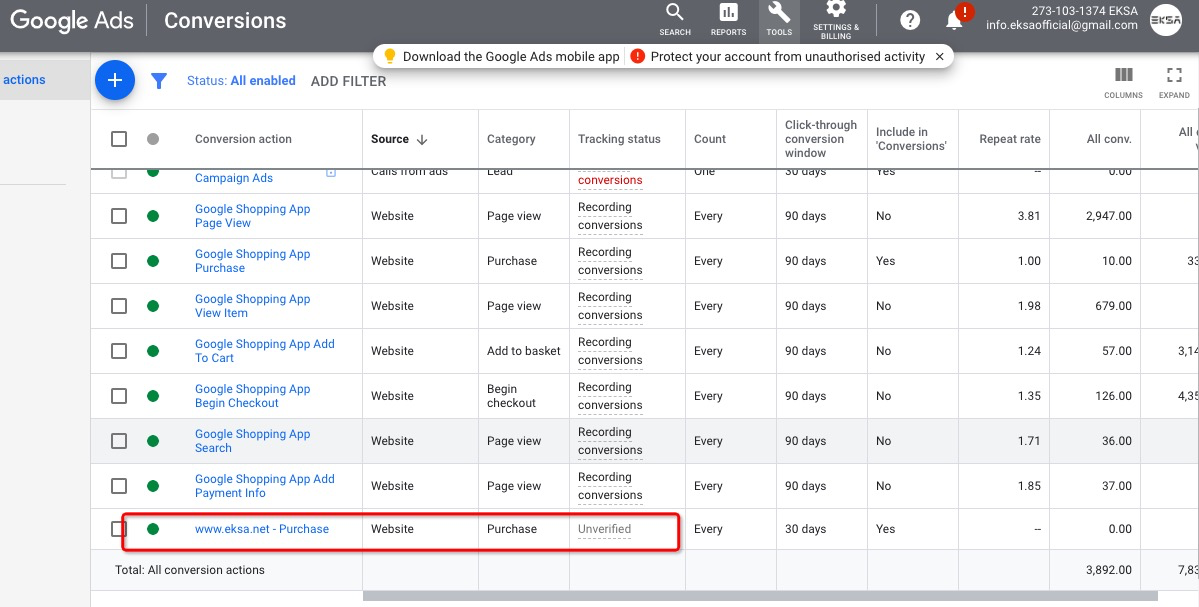The width and height of the screenshot is (1199, 607).
Task: Open the EKSA account avatar
Action: point(1165,20)
